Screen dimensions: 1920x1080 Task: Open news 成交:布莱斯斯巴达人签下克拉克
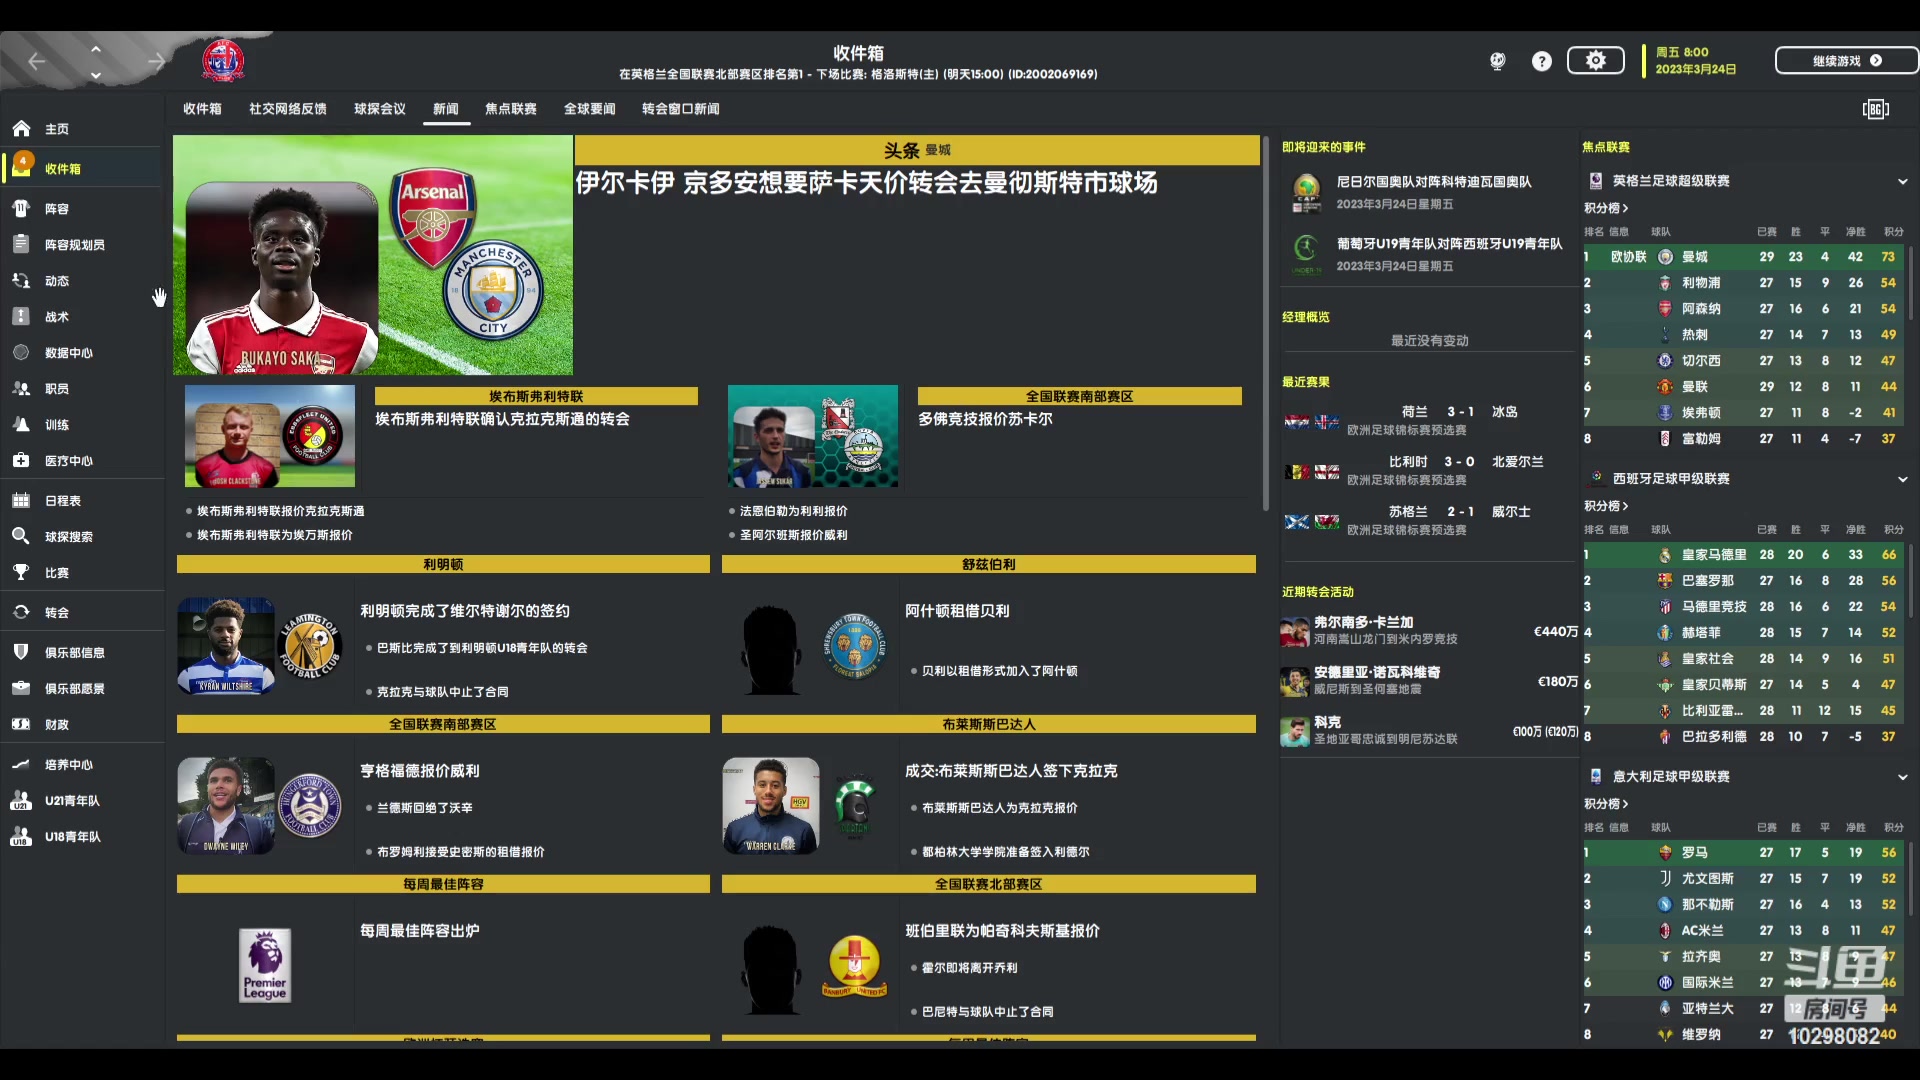tap(1011, 771)
